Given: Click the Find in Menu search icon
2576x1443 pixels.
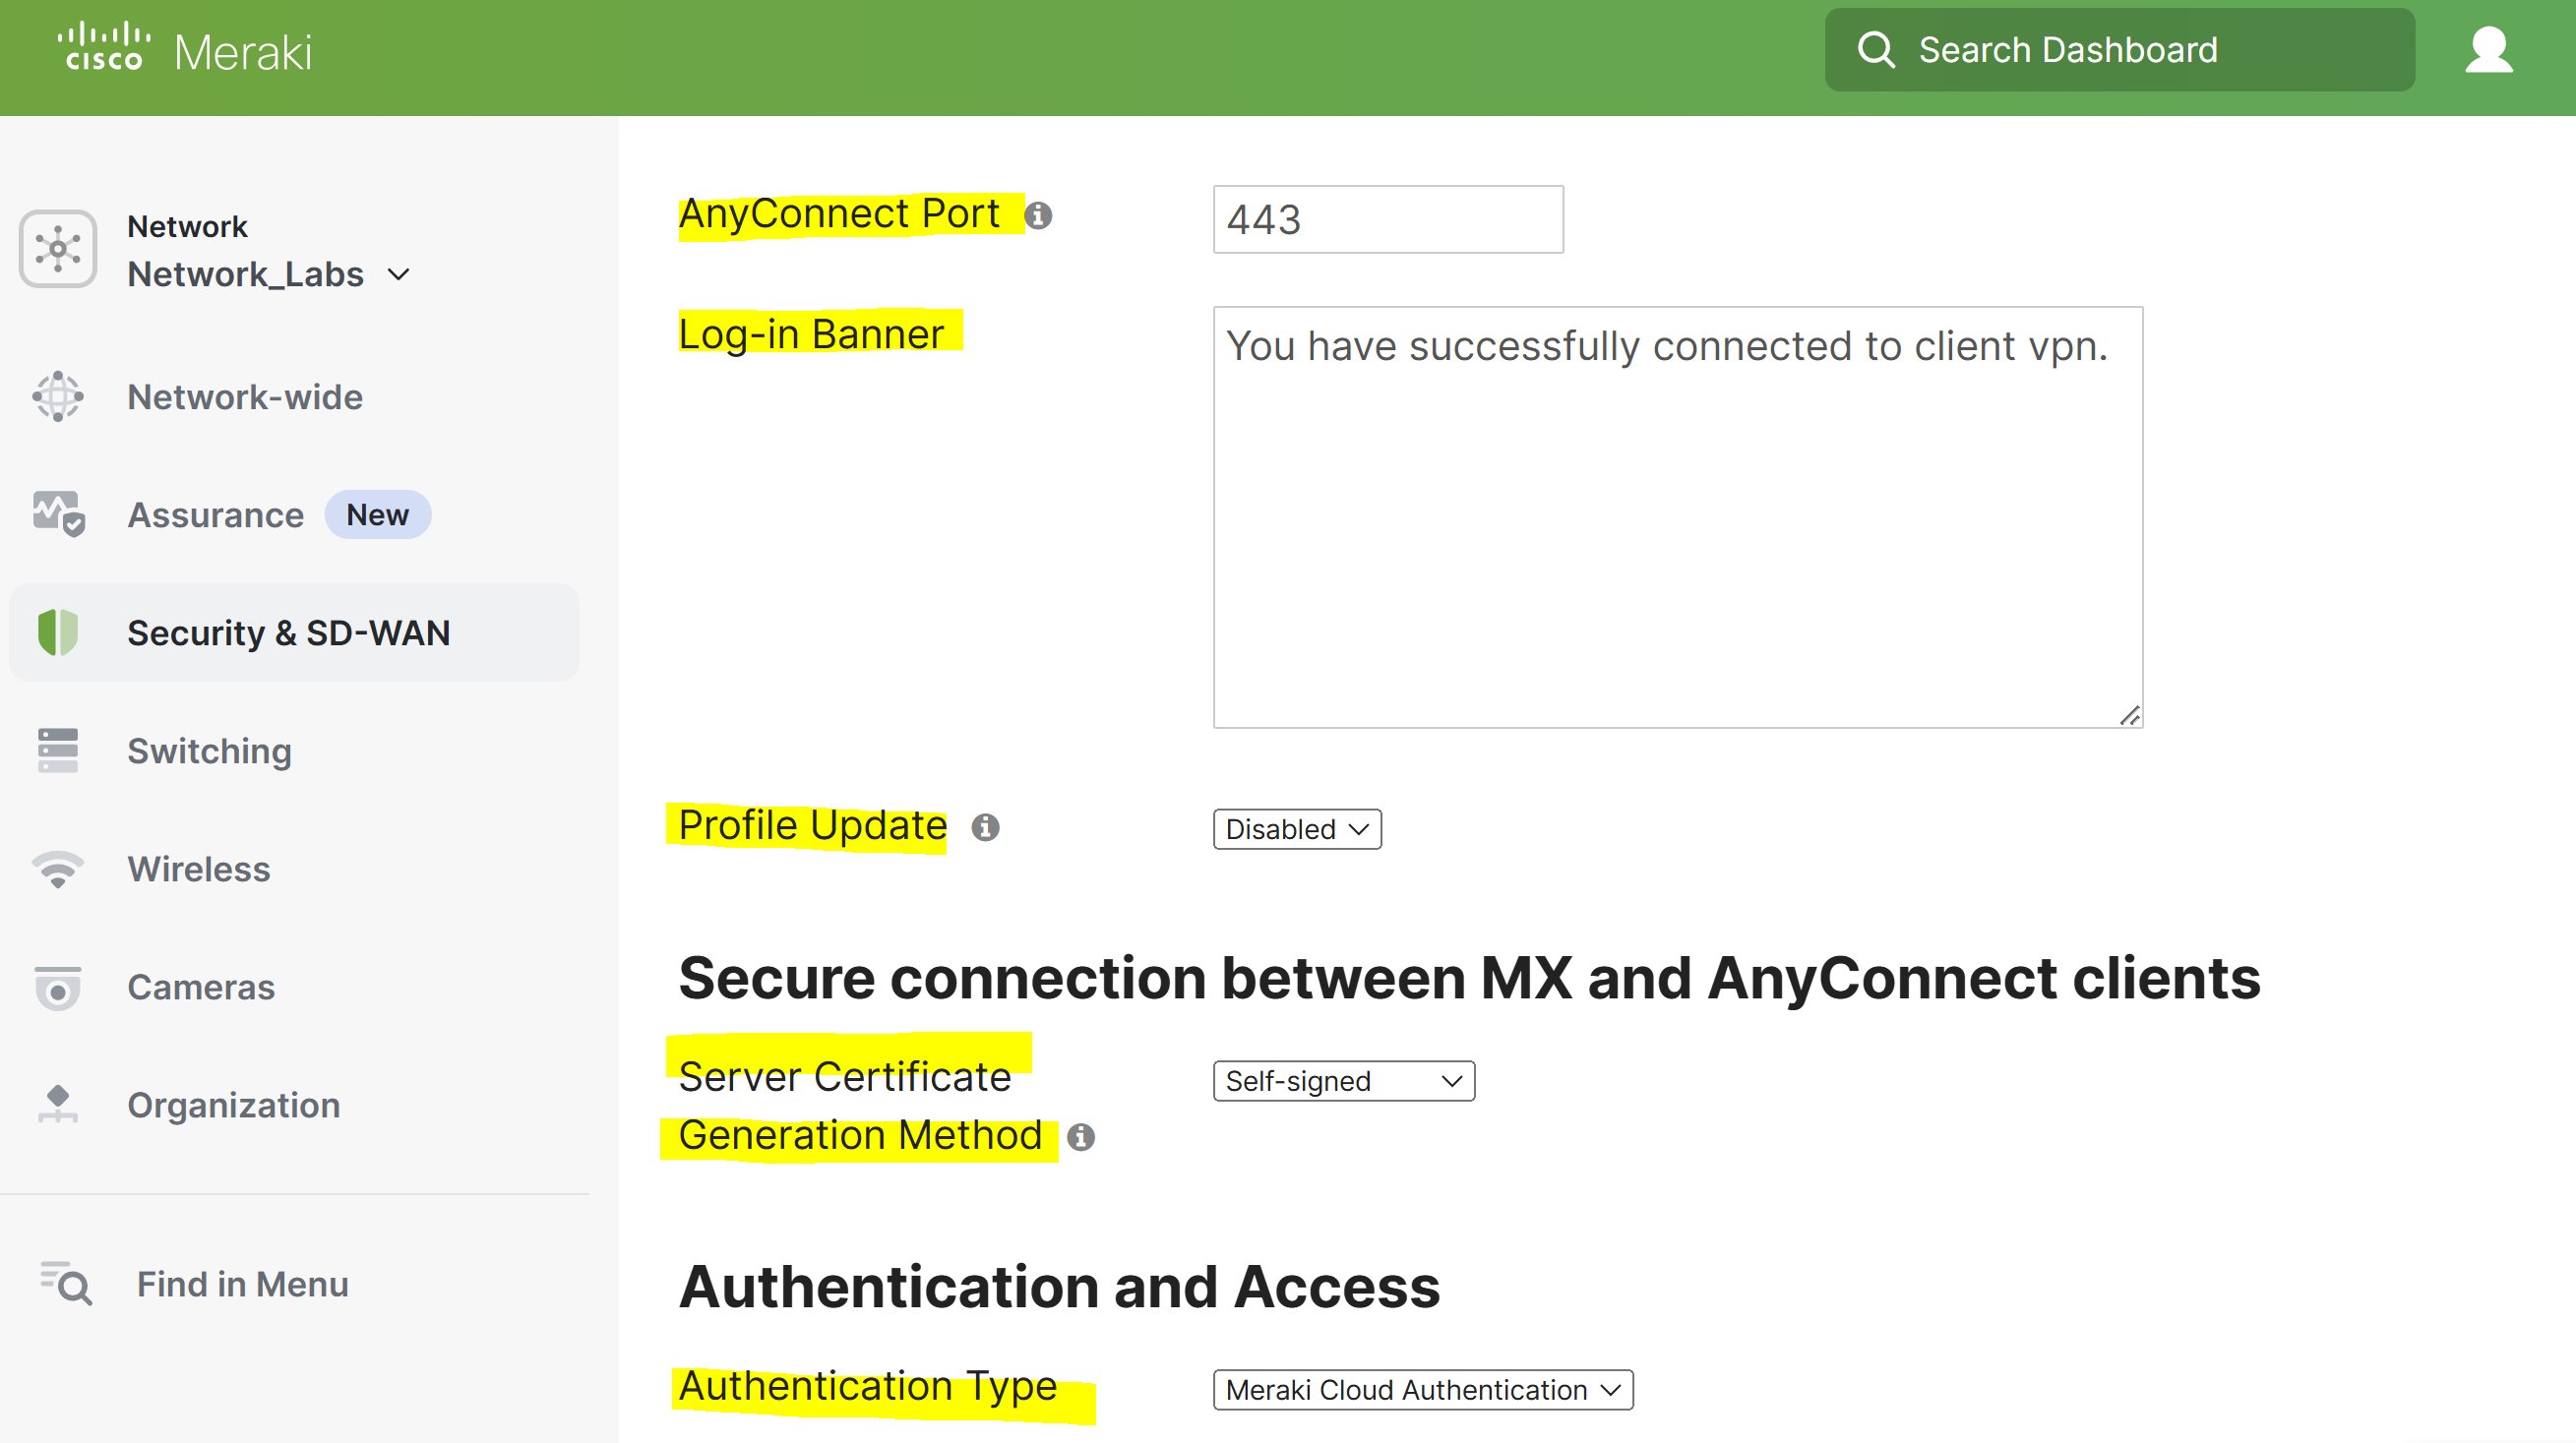Looking at the screenshot, I should [x=66, y=1283].
